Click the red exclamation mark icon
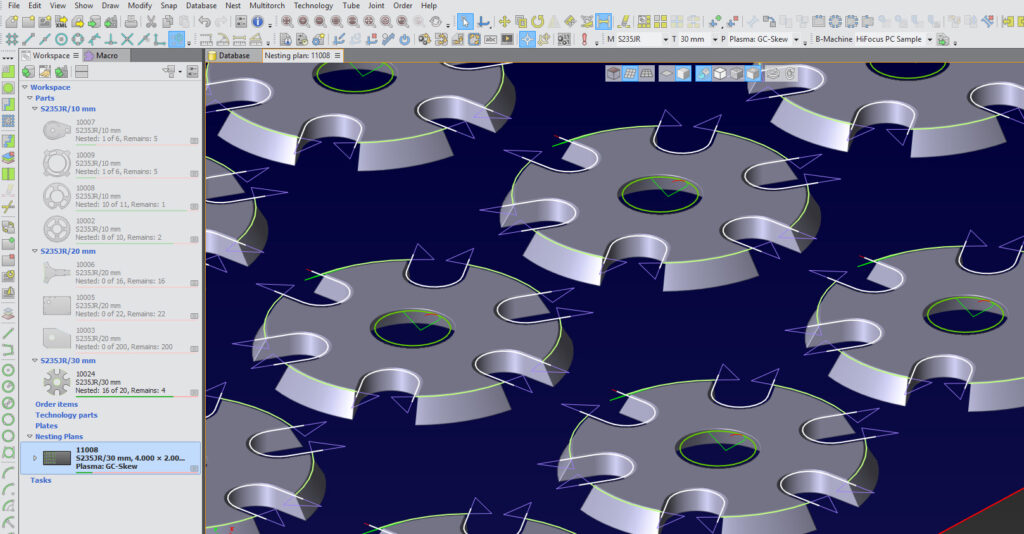 [x=584, y=39]
